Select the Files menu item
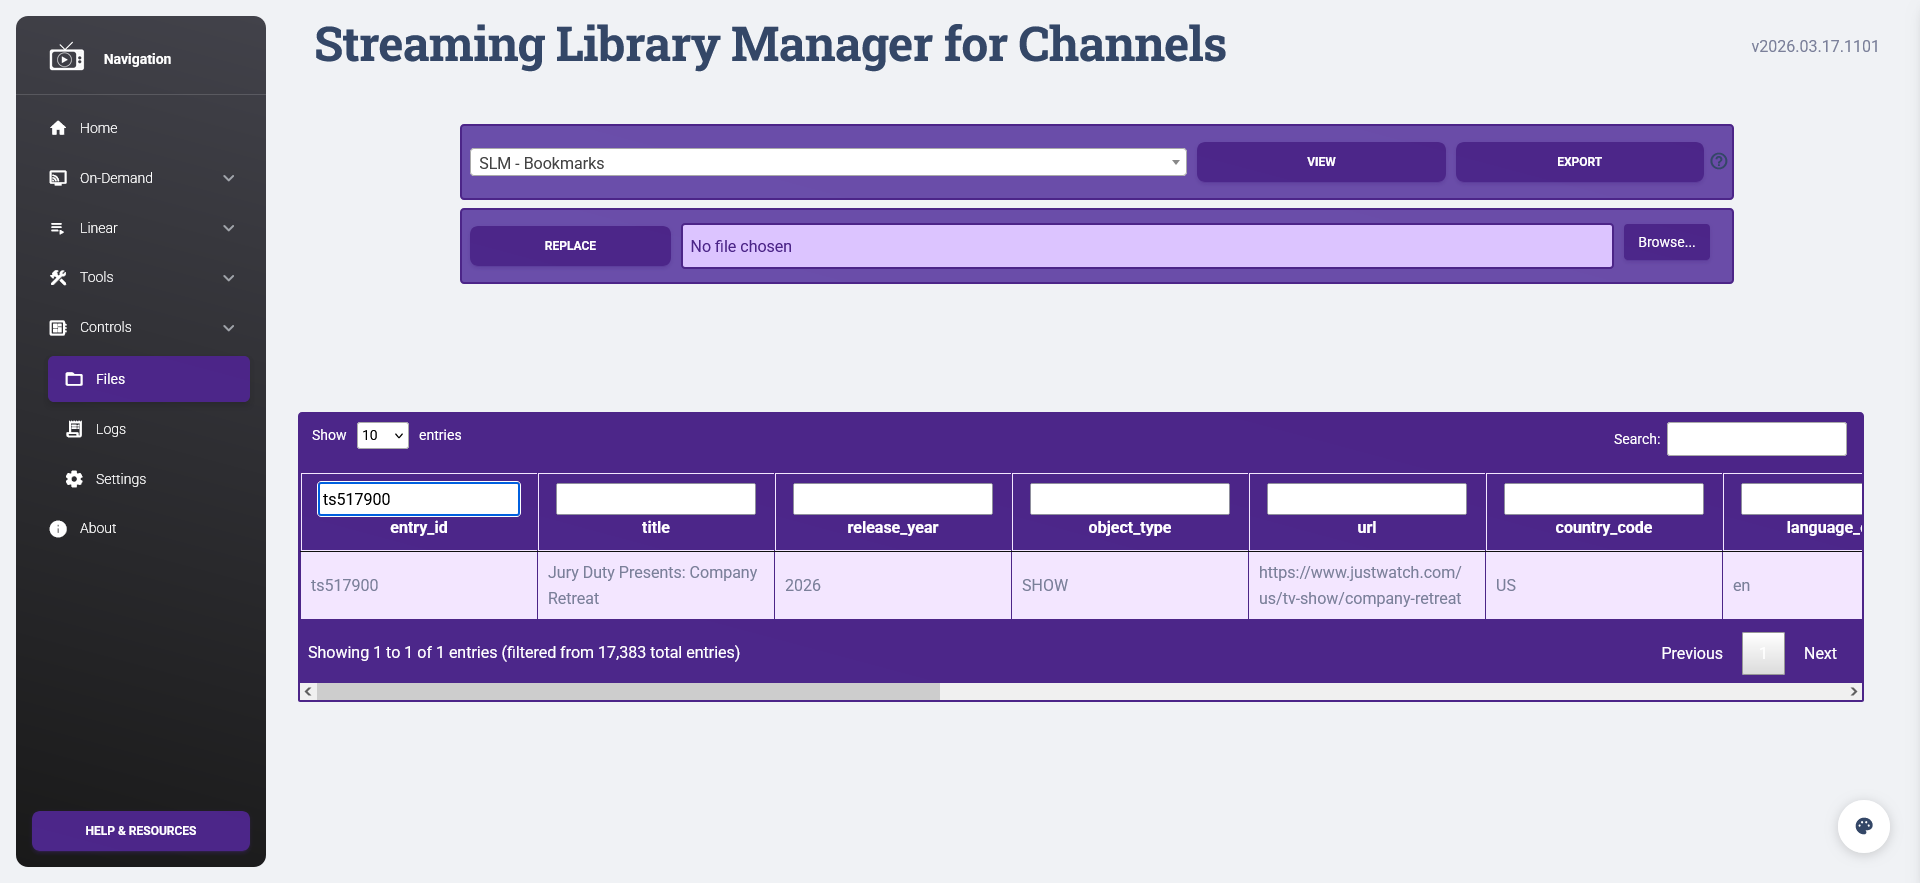Image resolution: width=1920 pixels, height=883 pixels. pyautogui.click(x=149, y=379)
